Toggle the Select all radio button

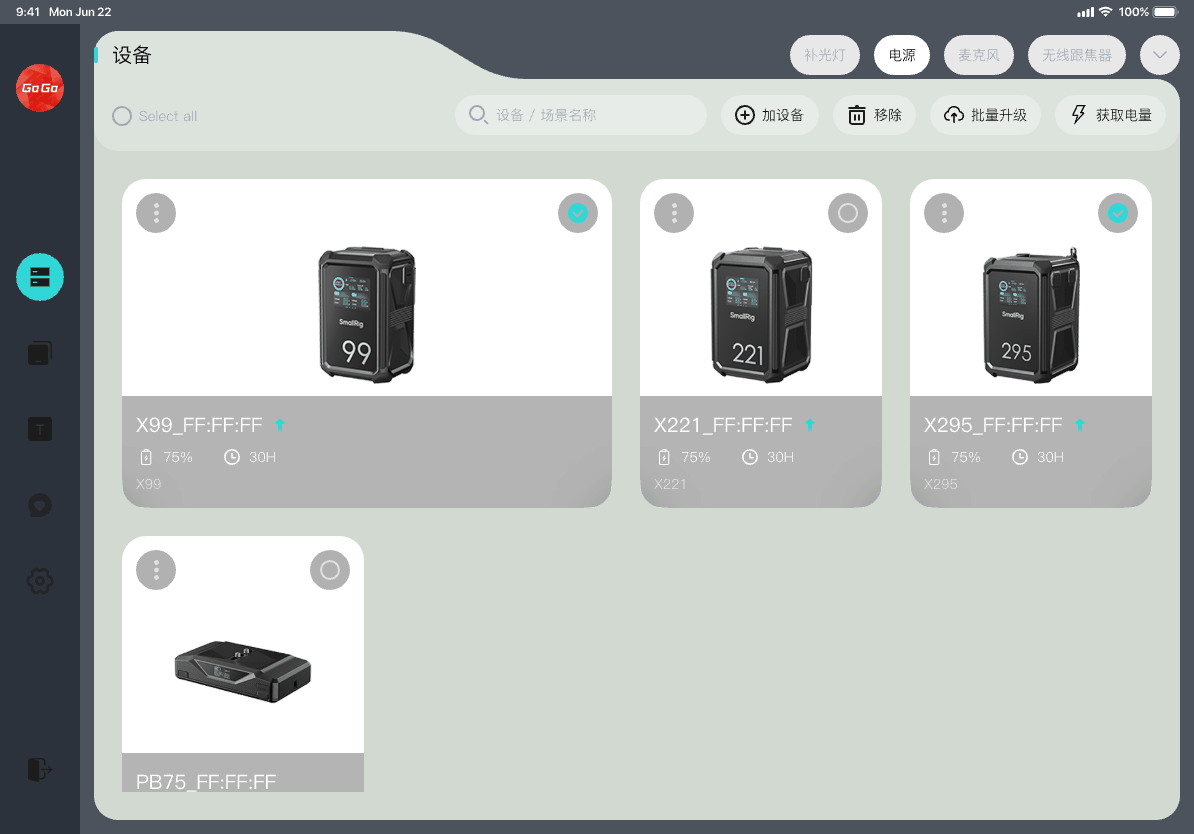122,116
